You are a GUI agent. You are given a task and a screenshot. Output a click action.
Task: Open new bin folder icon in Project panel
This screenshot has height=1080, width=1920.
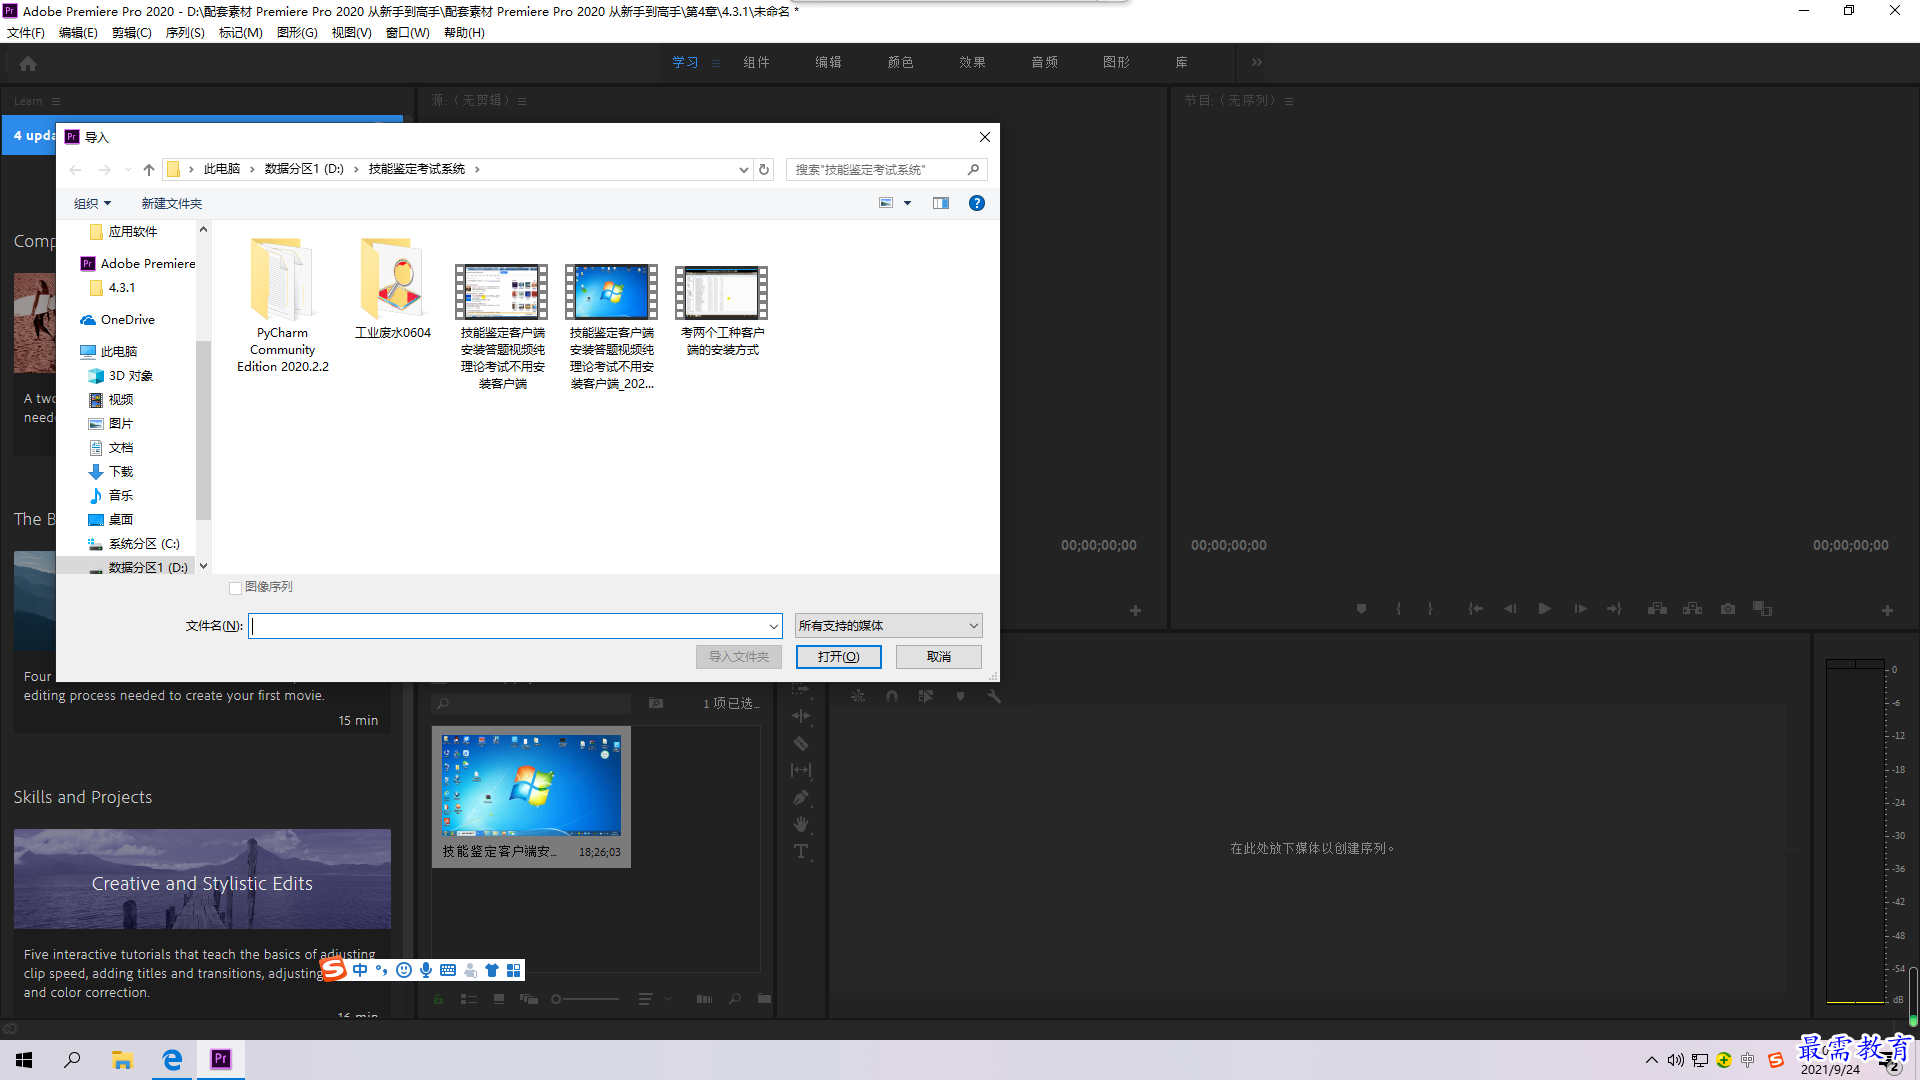click(x=764, y=998)
